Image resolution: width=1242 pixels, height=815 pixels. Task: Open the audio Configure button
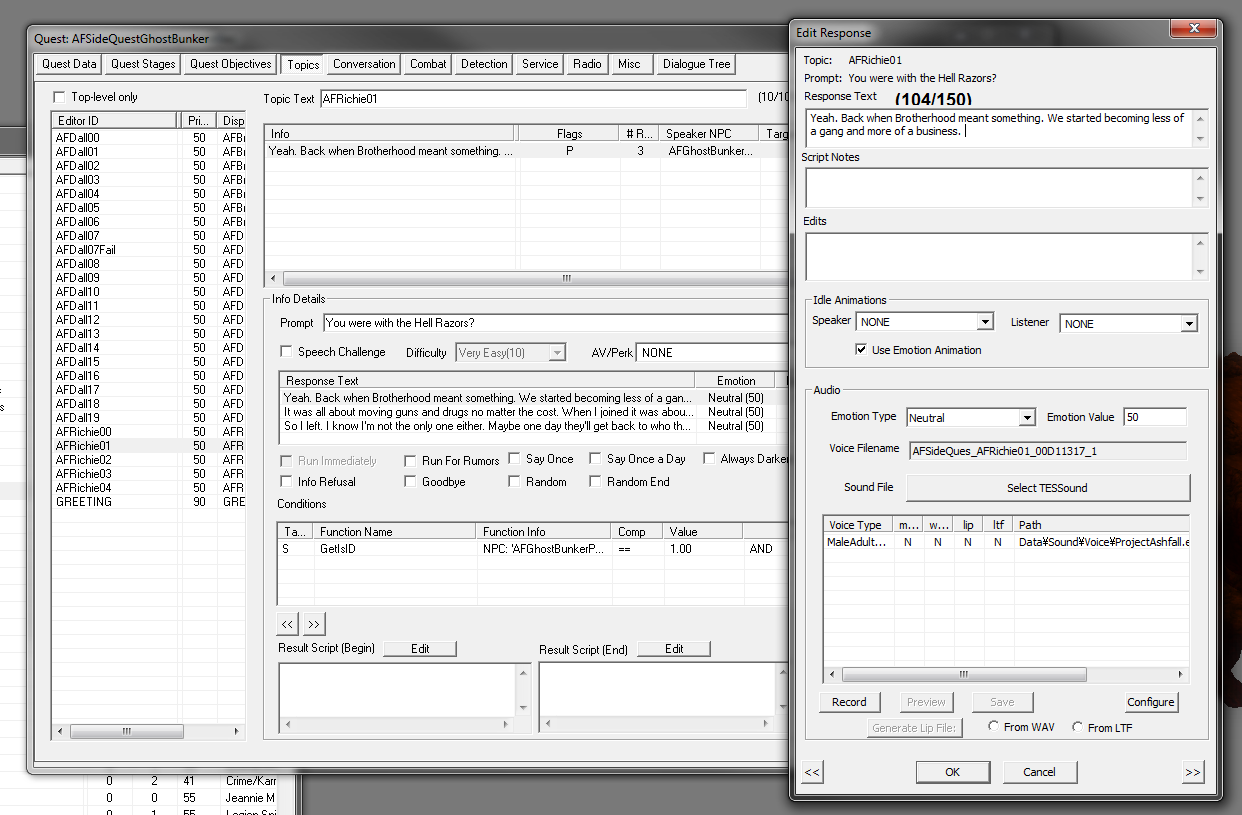point(1151,702)
